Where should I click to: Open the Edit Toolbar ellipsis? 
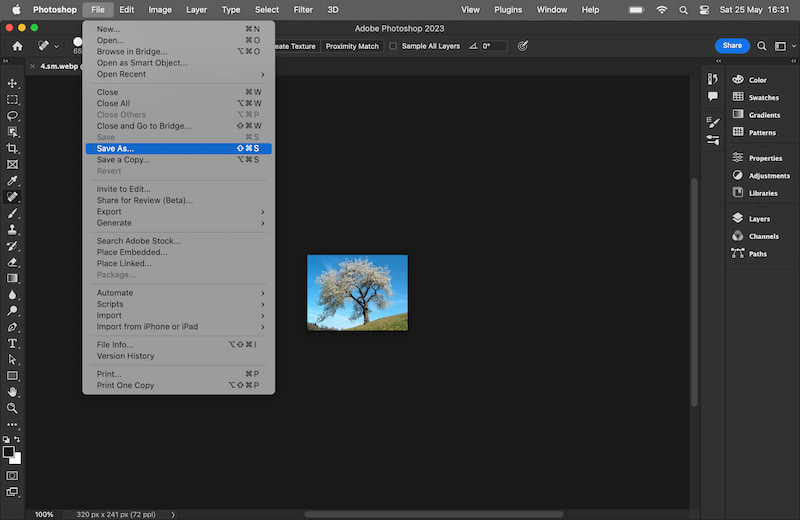point(12,425)
